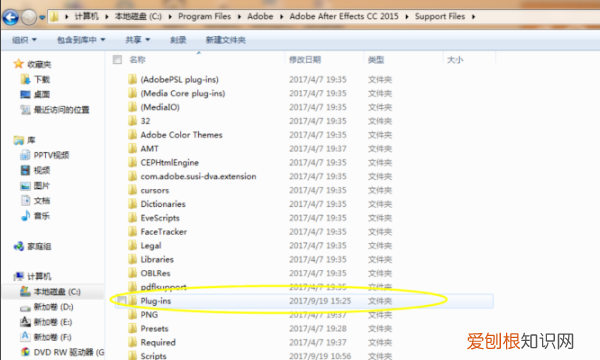The width and height of the screenshot is (600, 360).
Task: Open PPTV视频 library icon
Action: pos(25,155)
